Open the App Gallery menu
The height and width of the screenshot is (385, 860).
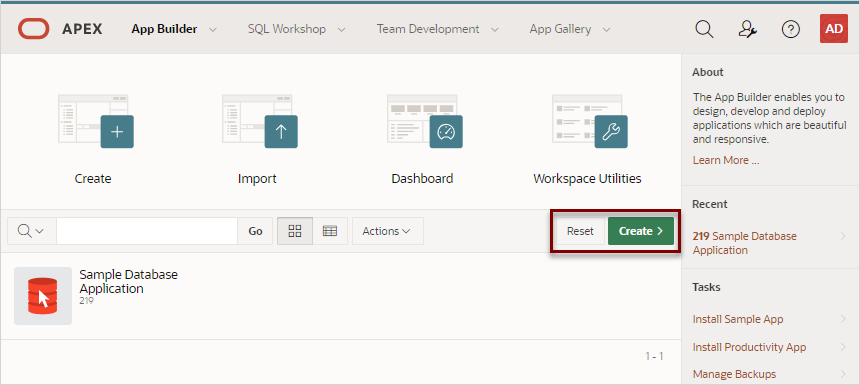[x=570, y=29]
